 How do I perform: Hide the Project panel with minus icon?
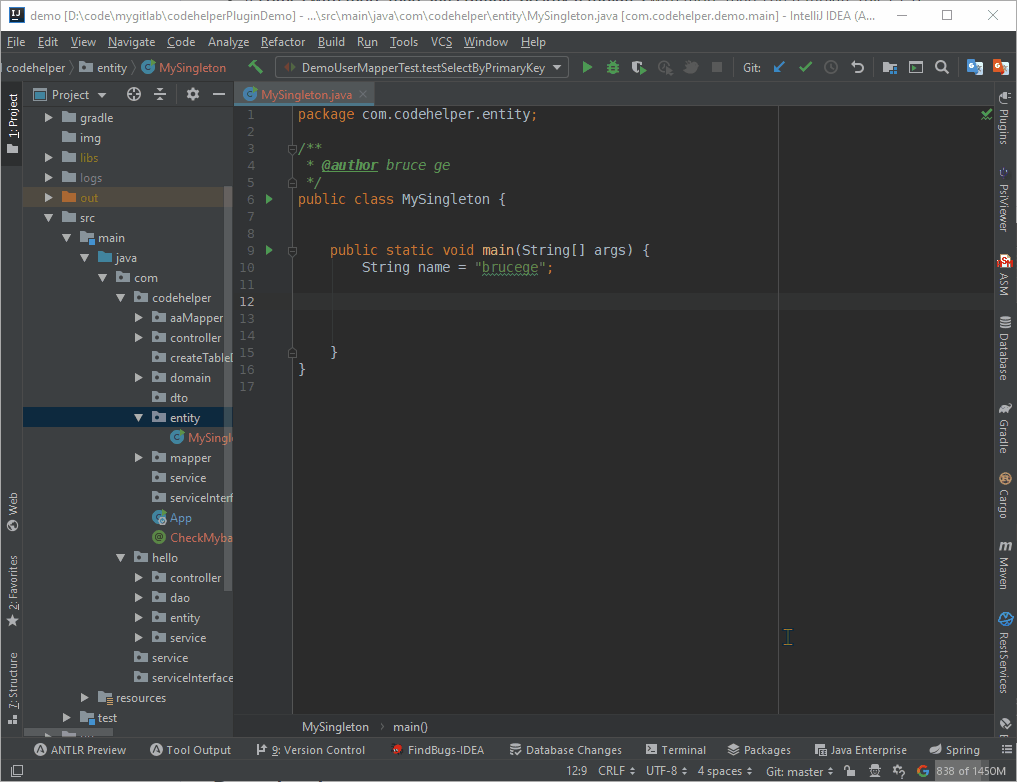(219, 95)
